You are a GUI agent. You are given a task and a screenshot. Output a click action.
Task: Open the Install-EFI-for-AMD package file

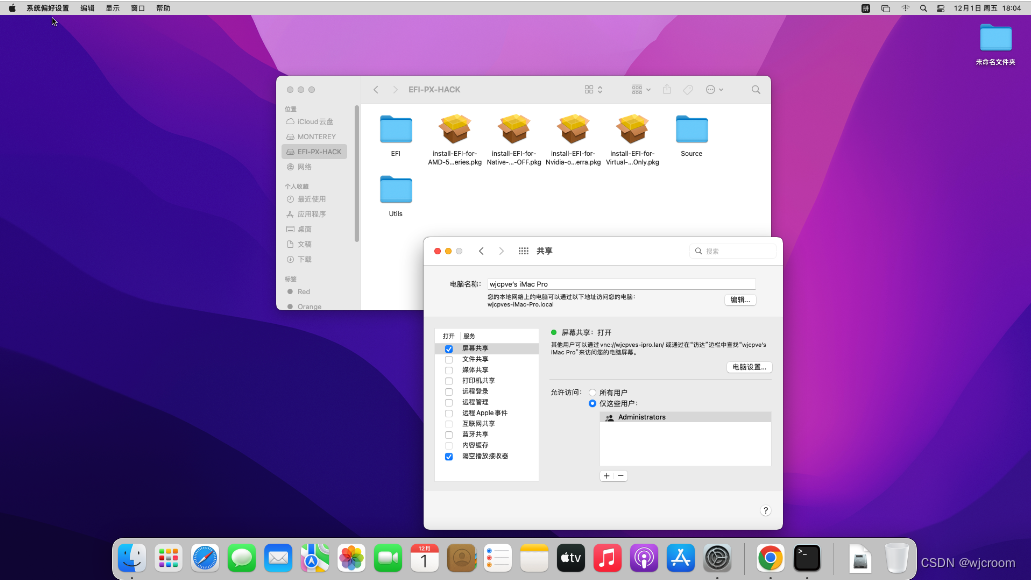pos(455,129)
